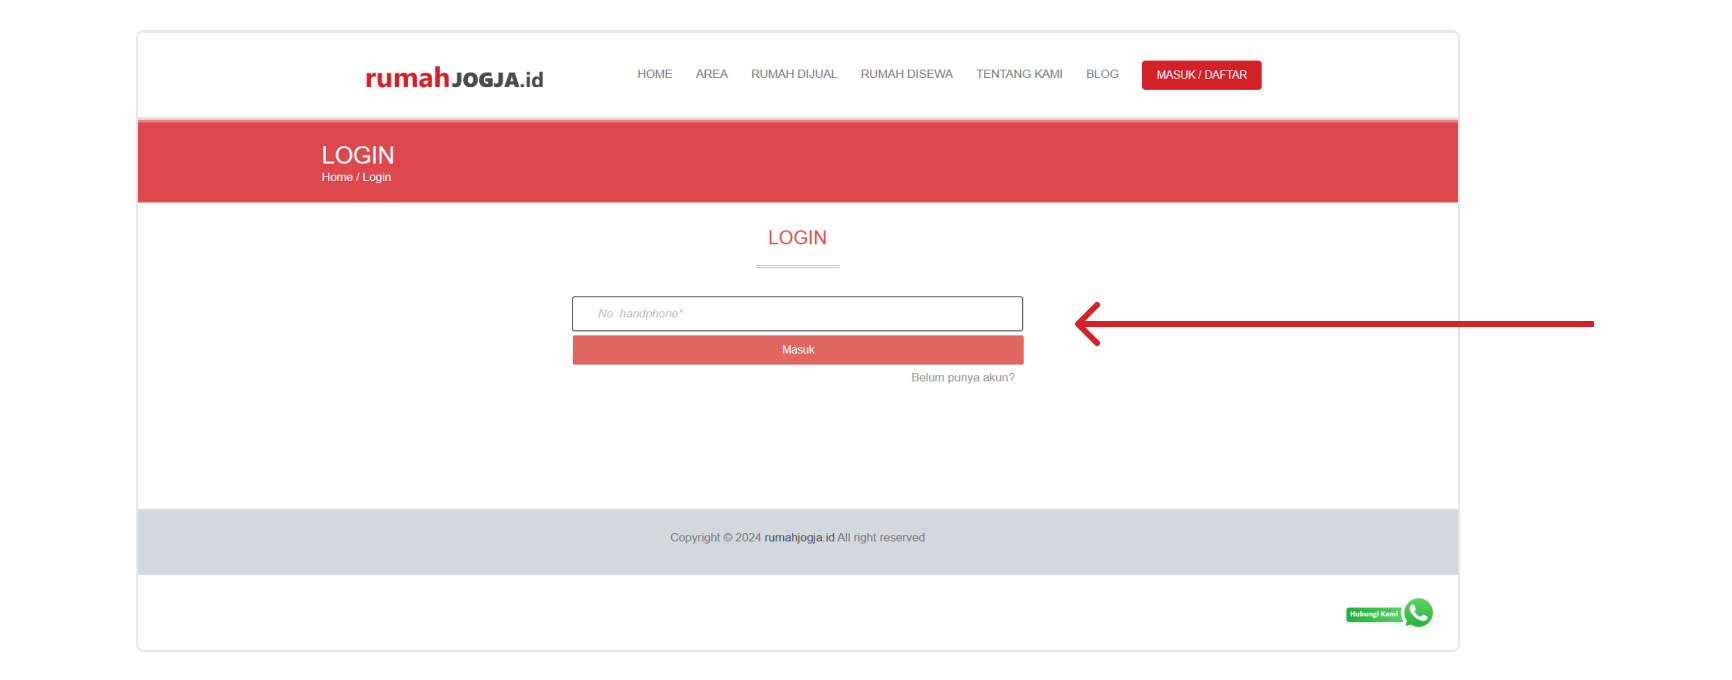Click the green Hubungi Kami label
Image resolution: width=1732 pixels, height=680 pixels.
pyautogui.click(x=1374, y=614)
